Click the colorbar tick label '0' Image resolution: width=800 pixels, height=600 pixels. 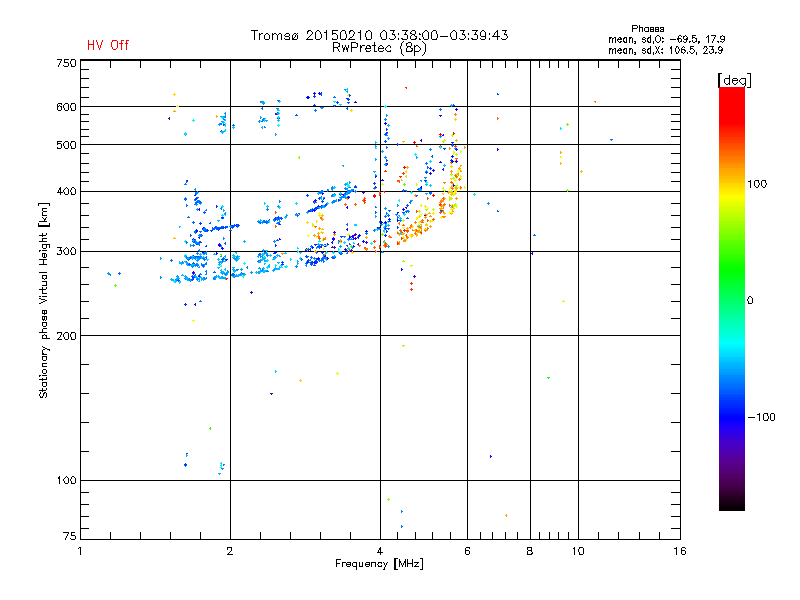point(750,301)
